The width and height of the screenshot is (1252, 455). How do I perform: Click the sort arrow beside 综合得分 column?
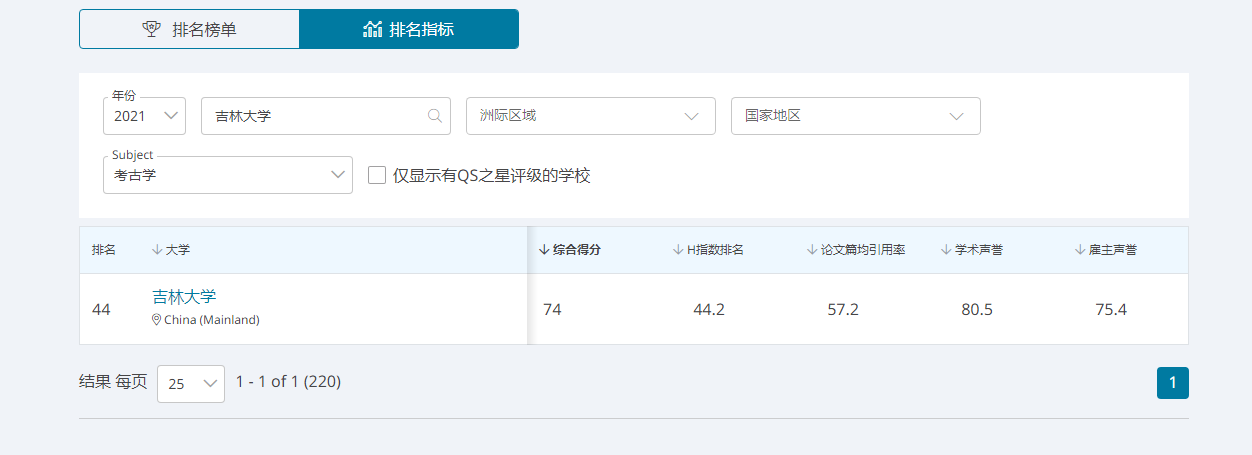coord(544,250)
